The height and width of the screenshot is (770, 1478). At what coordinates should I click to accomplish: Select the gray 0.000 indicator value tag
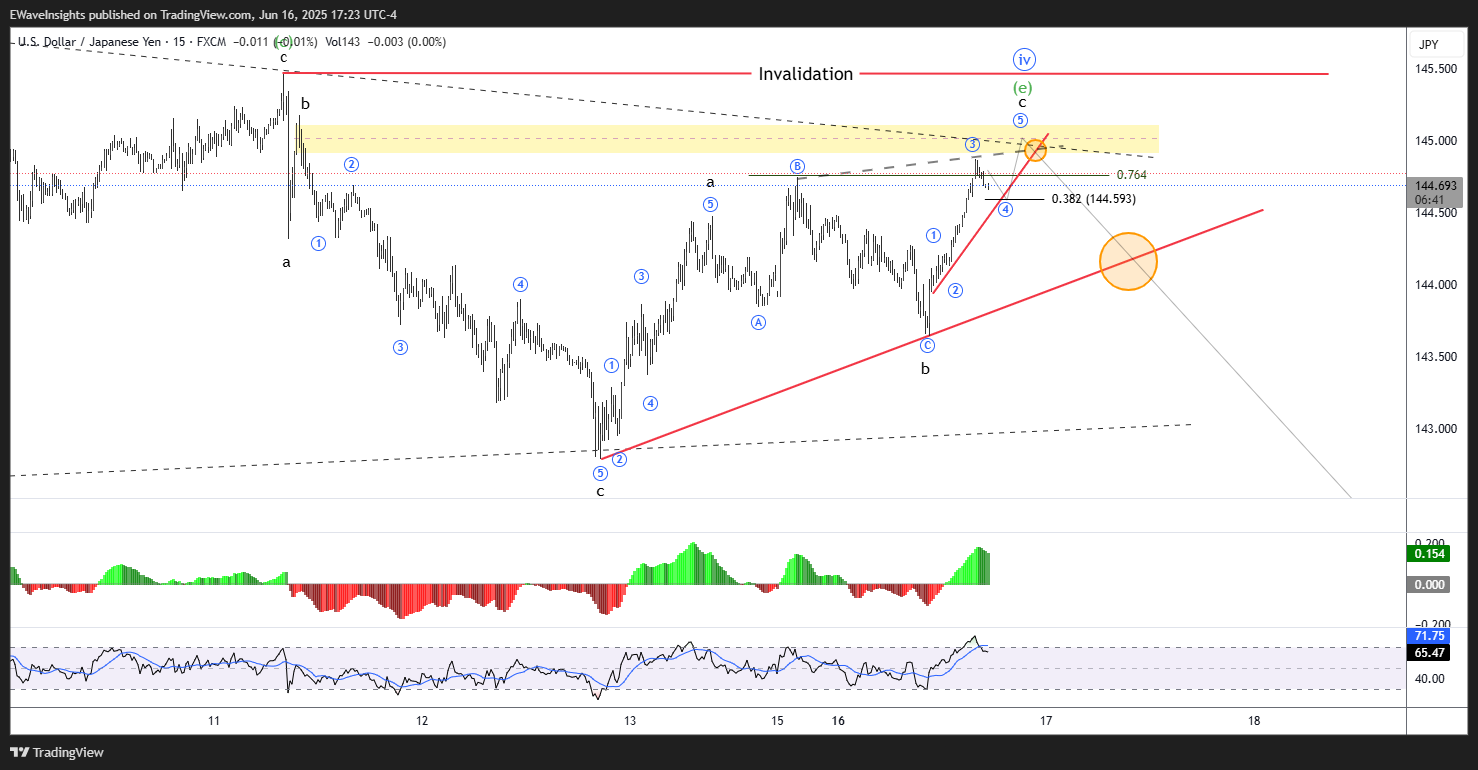(x=1428, y=585)
